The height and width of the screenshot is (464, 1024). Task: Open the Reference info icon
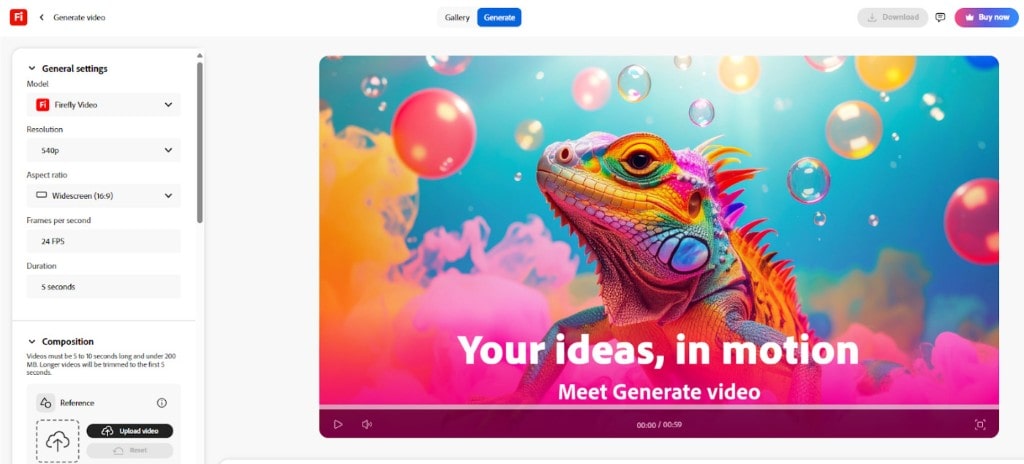tap(162, 403)
